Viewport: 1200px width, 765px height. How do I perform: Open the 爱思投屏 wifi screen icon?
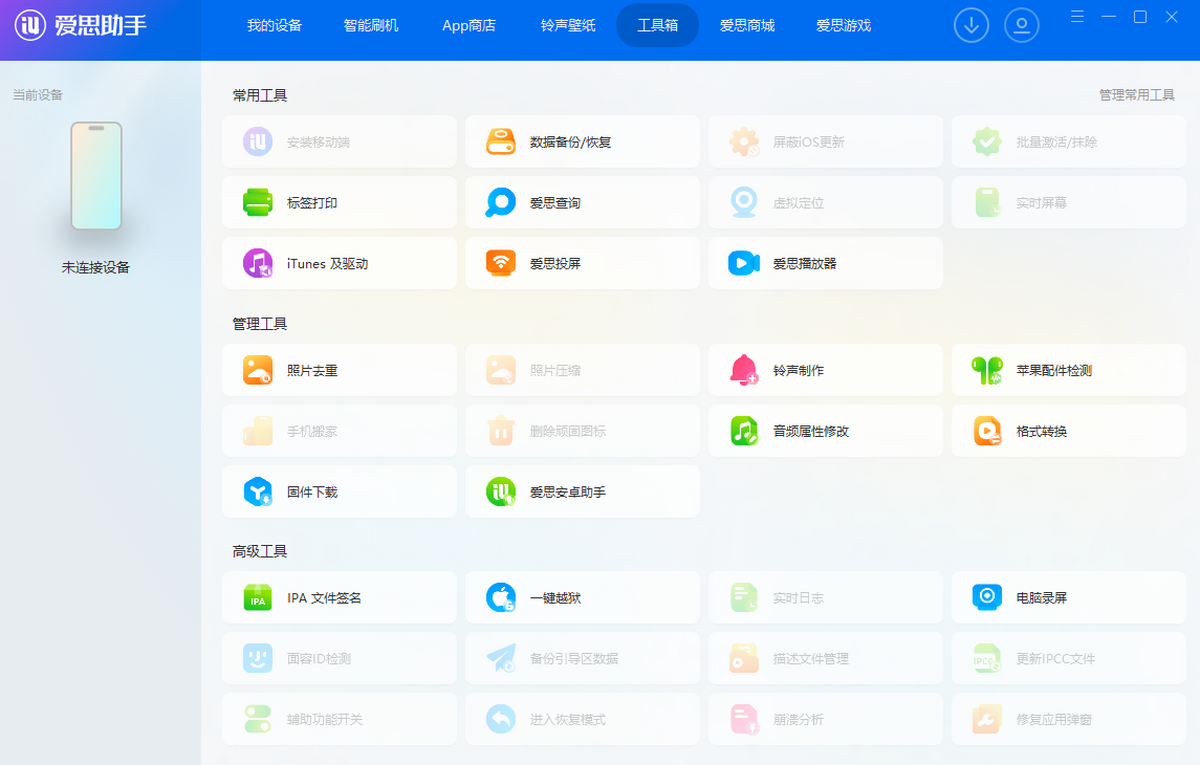tap(501, 263)
